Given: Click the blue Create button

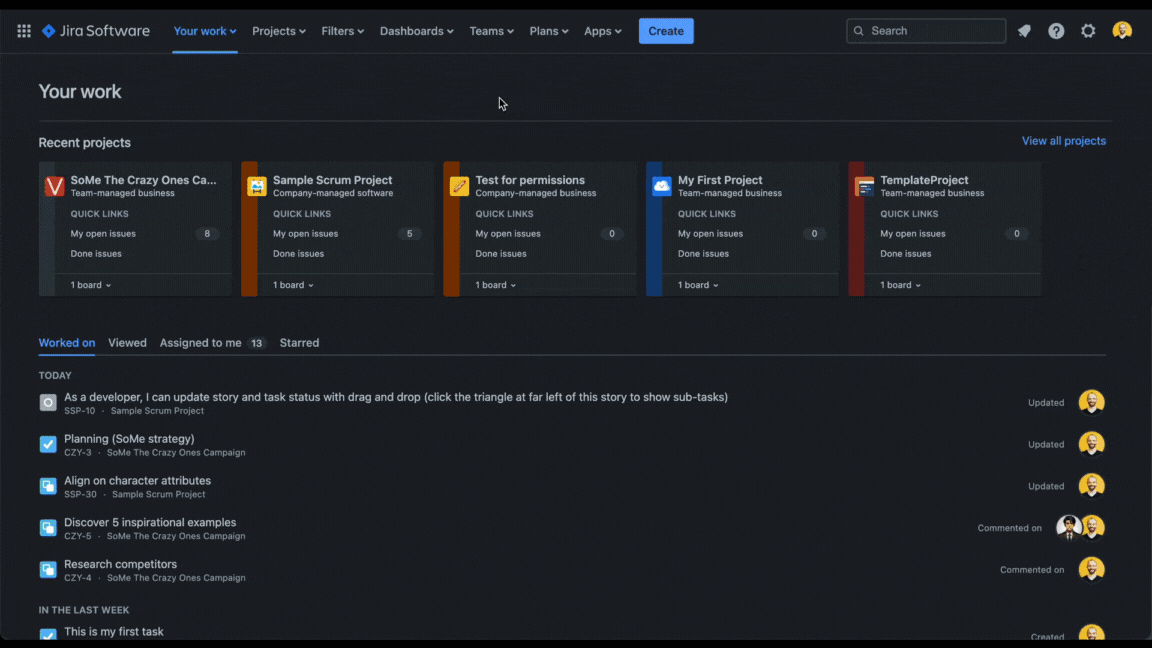Looking at the screenshot, I should click(x=666, y=31).
